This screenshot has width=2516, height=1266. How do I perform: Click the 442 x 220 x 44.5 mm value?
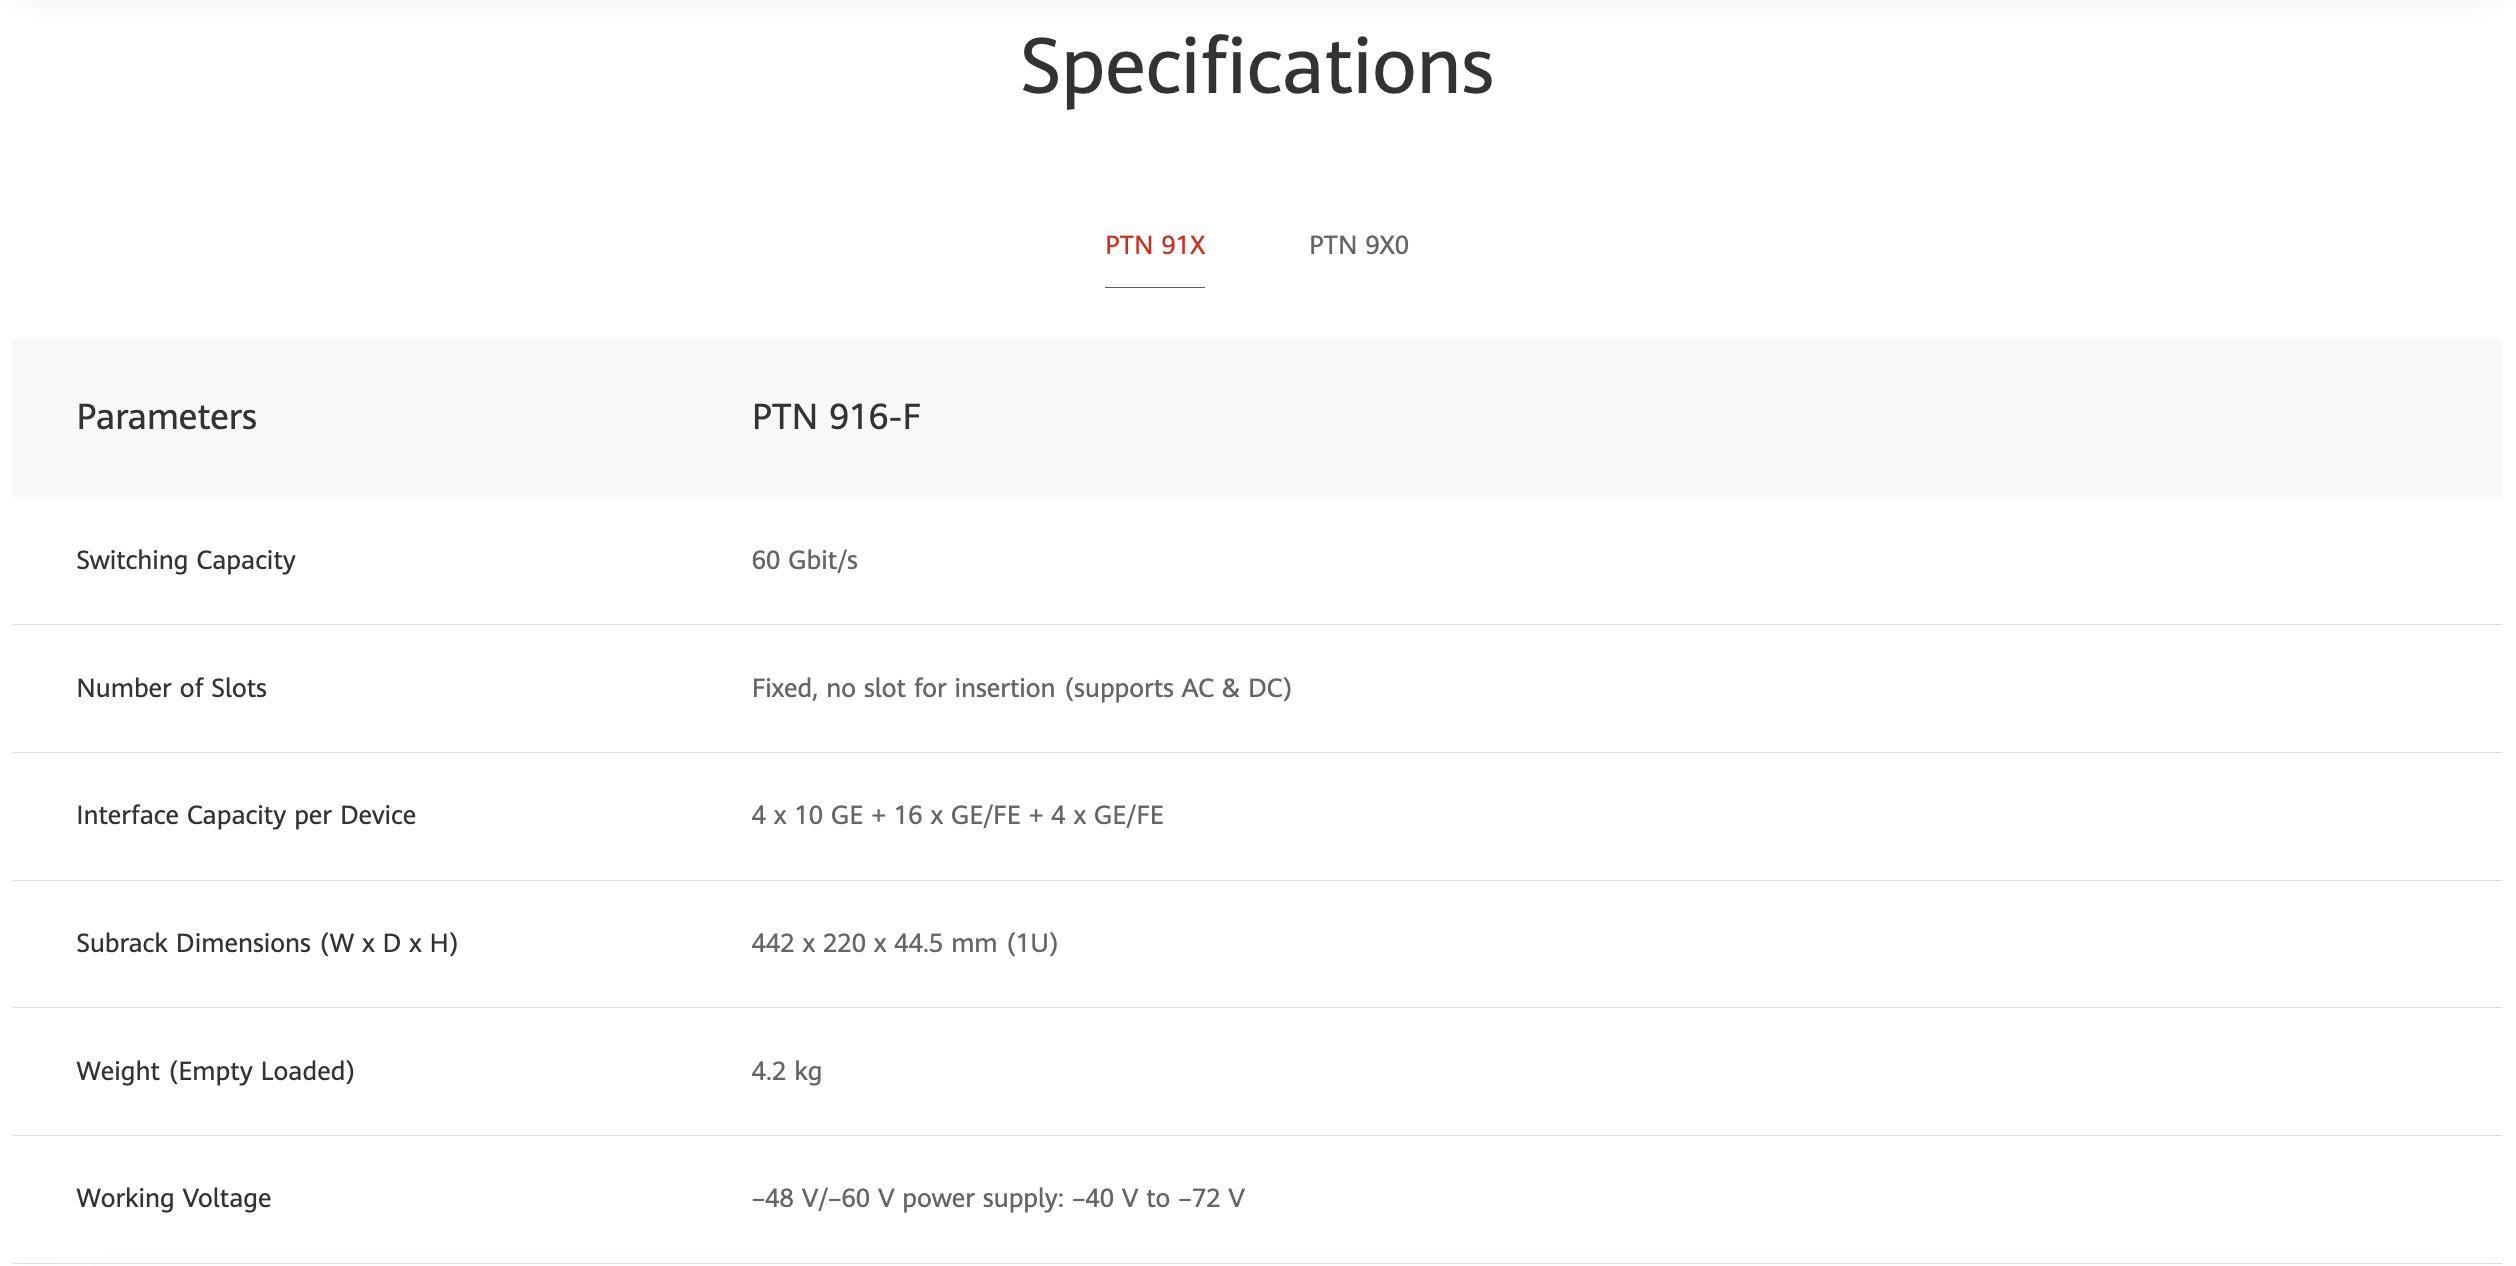904,943
